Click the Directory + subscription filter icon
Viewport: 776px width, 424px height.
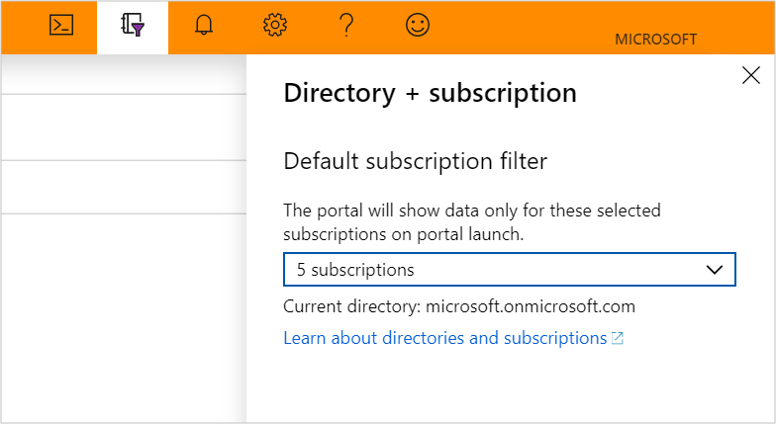point(133,27)
